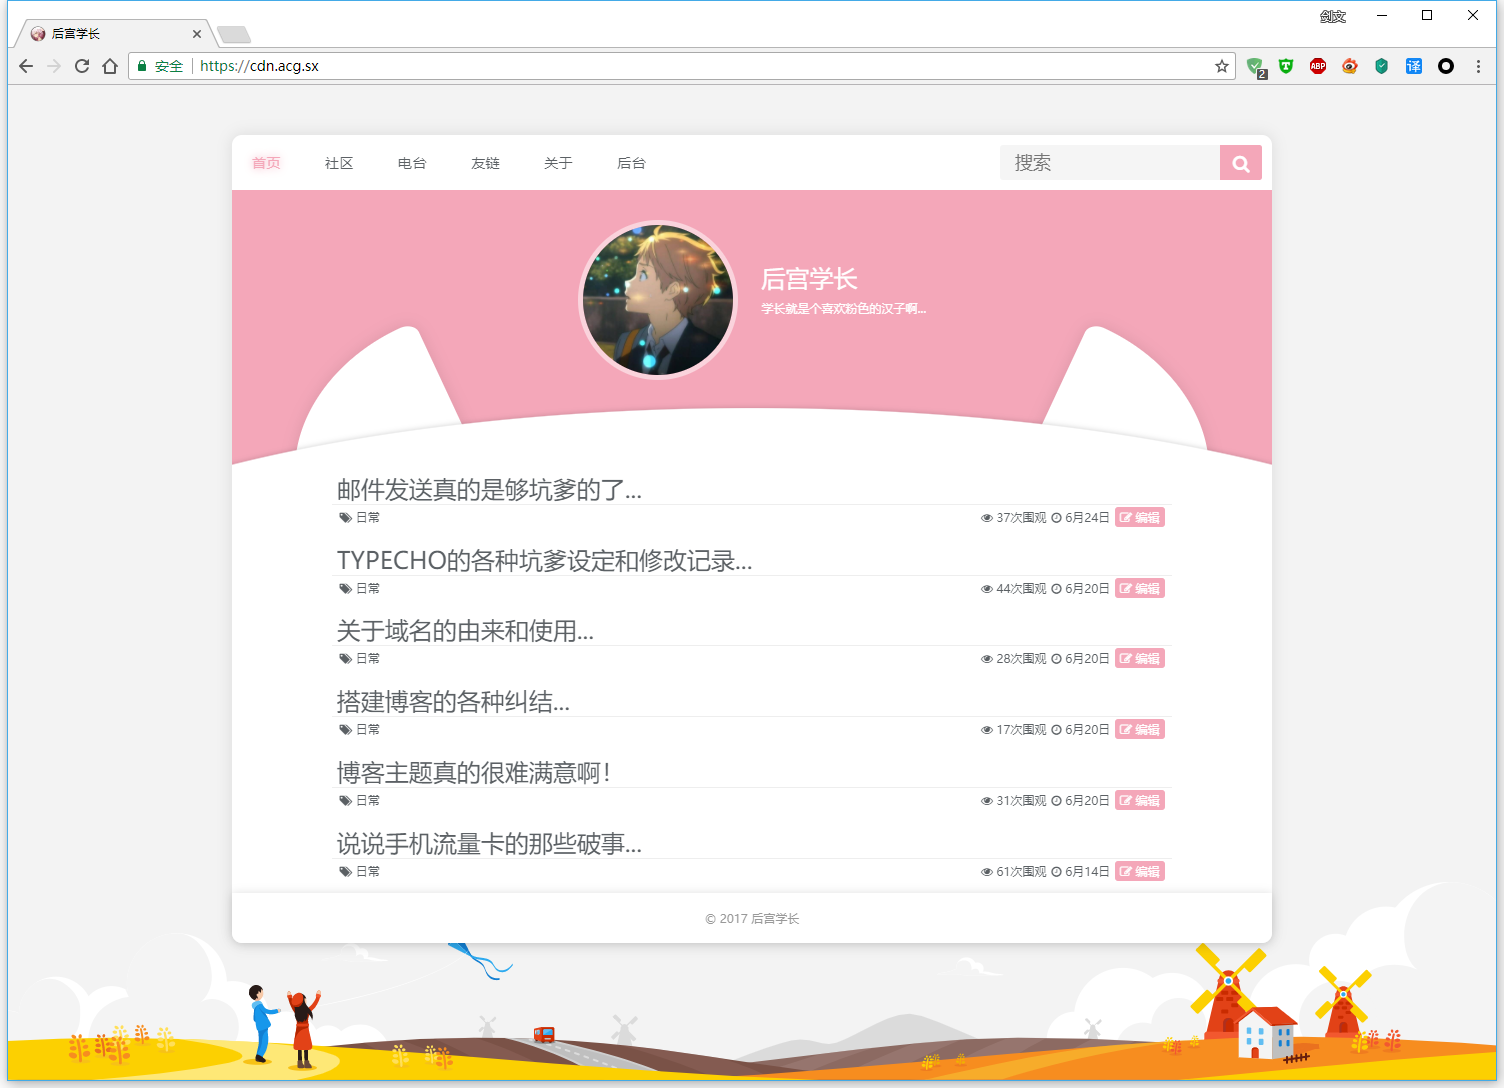Click 编辑 for 说说手机流量卡 post
Screen dimensions: 1504x1088
(1140, 871)
